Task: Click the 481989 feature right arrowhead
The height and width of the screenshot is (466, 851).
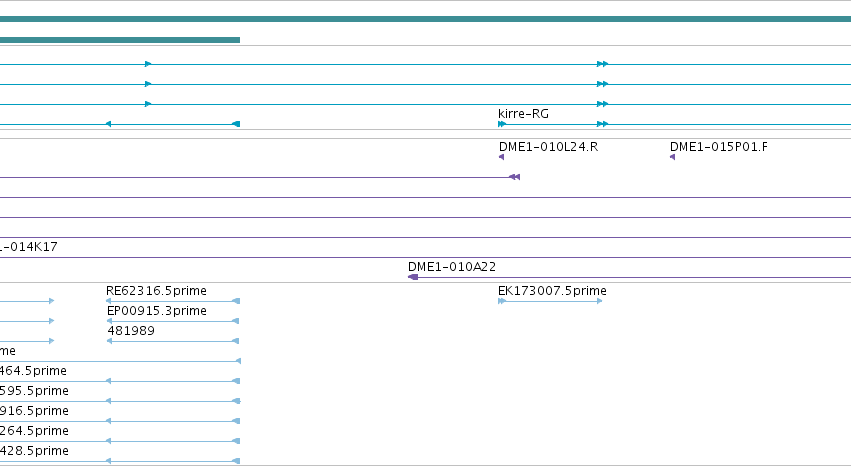Action: [x=236, y=341]
